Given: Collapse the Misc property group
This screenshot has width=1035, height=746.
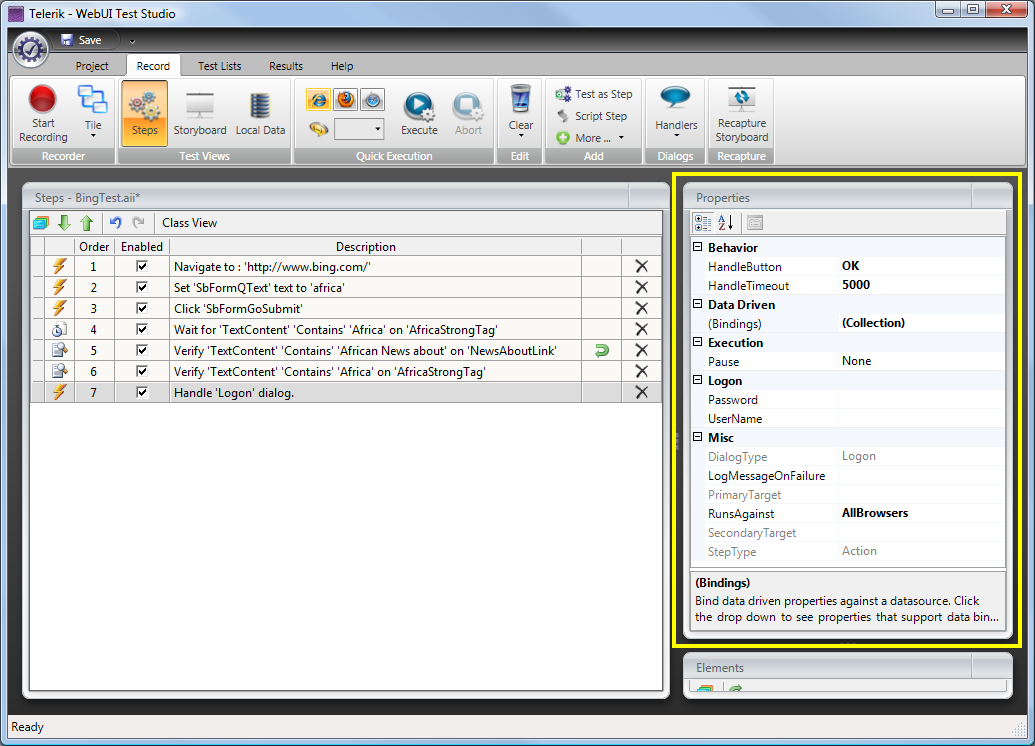Looking at the screenshot, I should click(698, 437).
